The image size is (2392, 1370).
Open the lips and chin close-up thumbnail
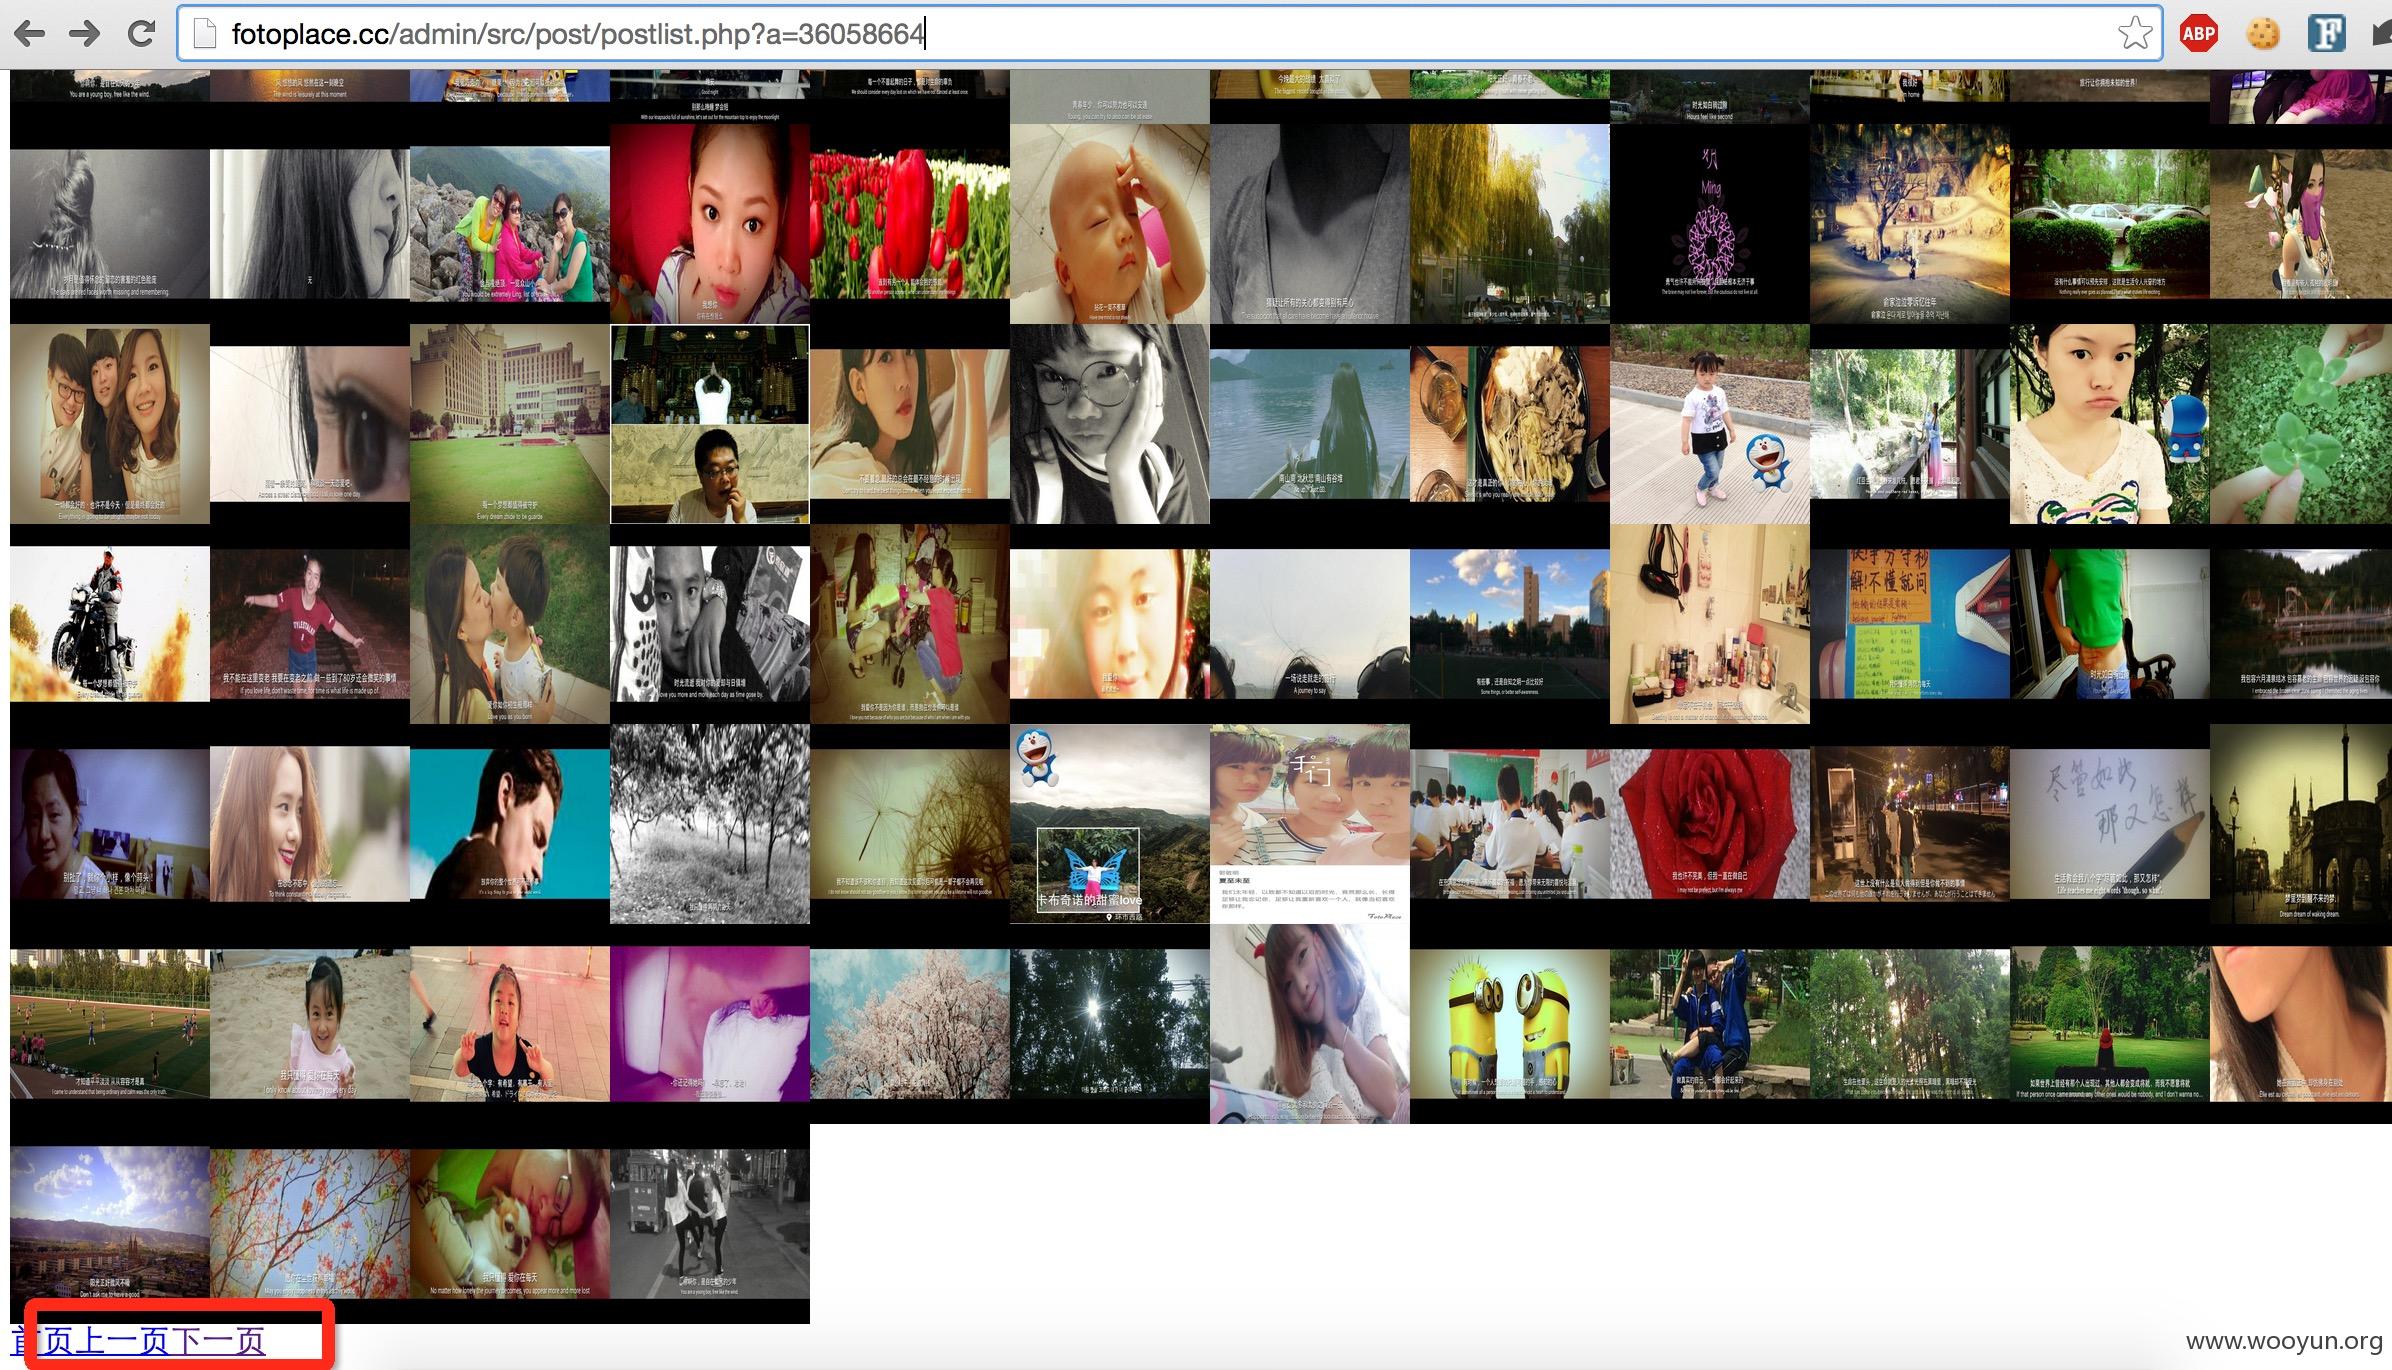coord(2301,1024)
